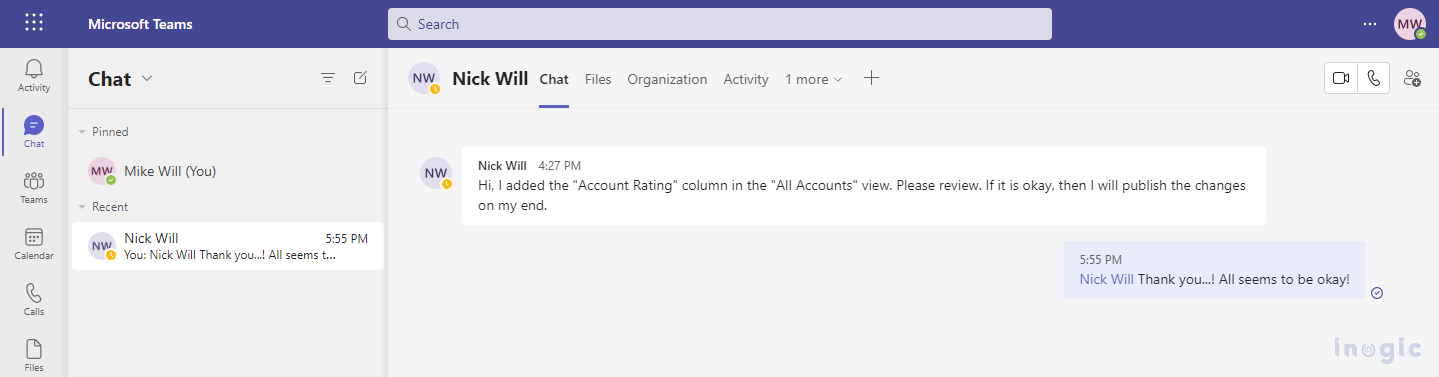Collapse the Pinned section
This screenshot has width=1439, height=377.
82,132
